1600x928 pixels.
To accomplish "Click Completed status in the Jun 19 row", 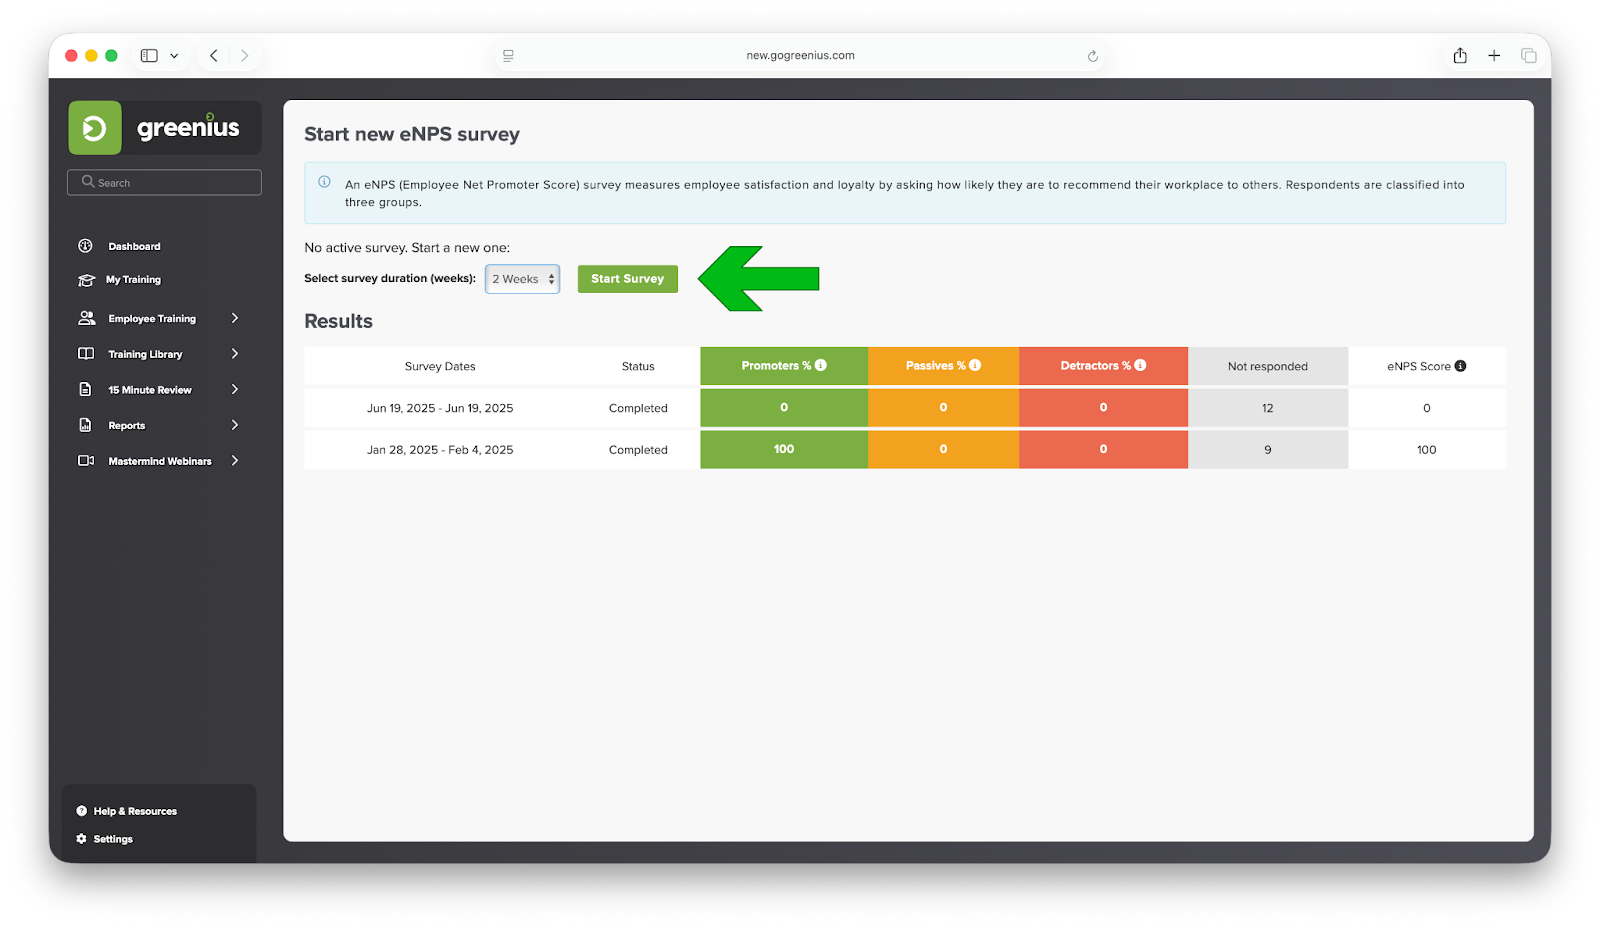I will pyautogui.click(x=638, y=408).
